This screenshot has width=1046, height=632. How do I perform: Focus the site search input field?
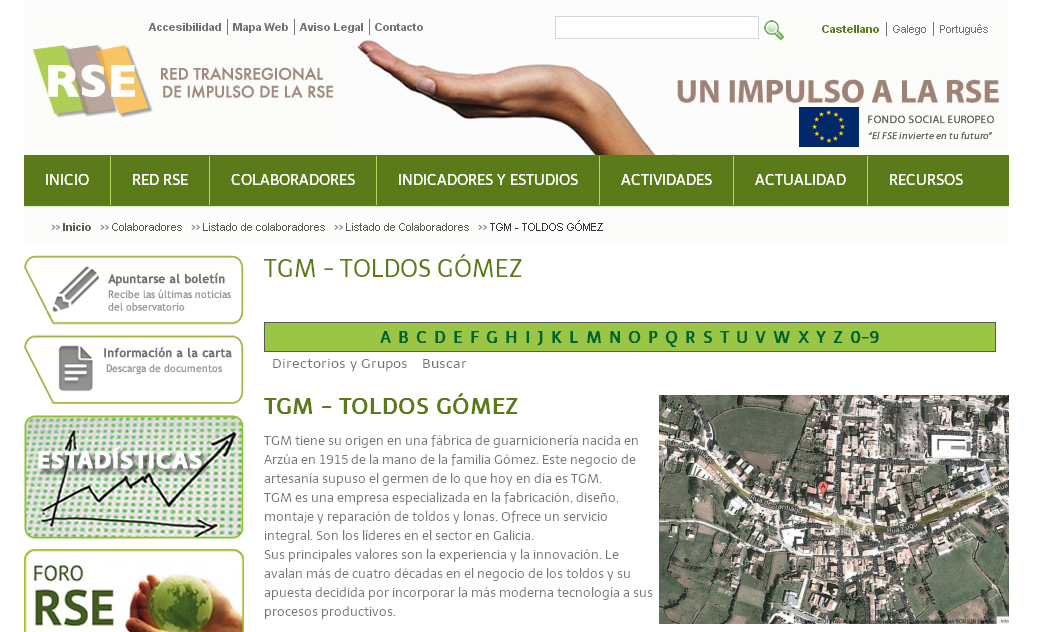point(656,27)
